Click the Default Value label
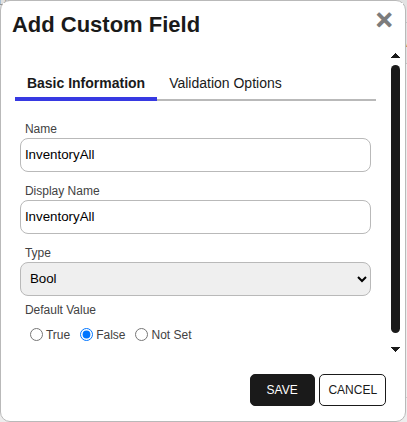Viewport: 407px width, 422px height. (x=60, y=310)
